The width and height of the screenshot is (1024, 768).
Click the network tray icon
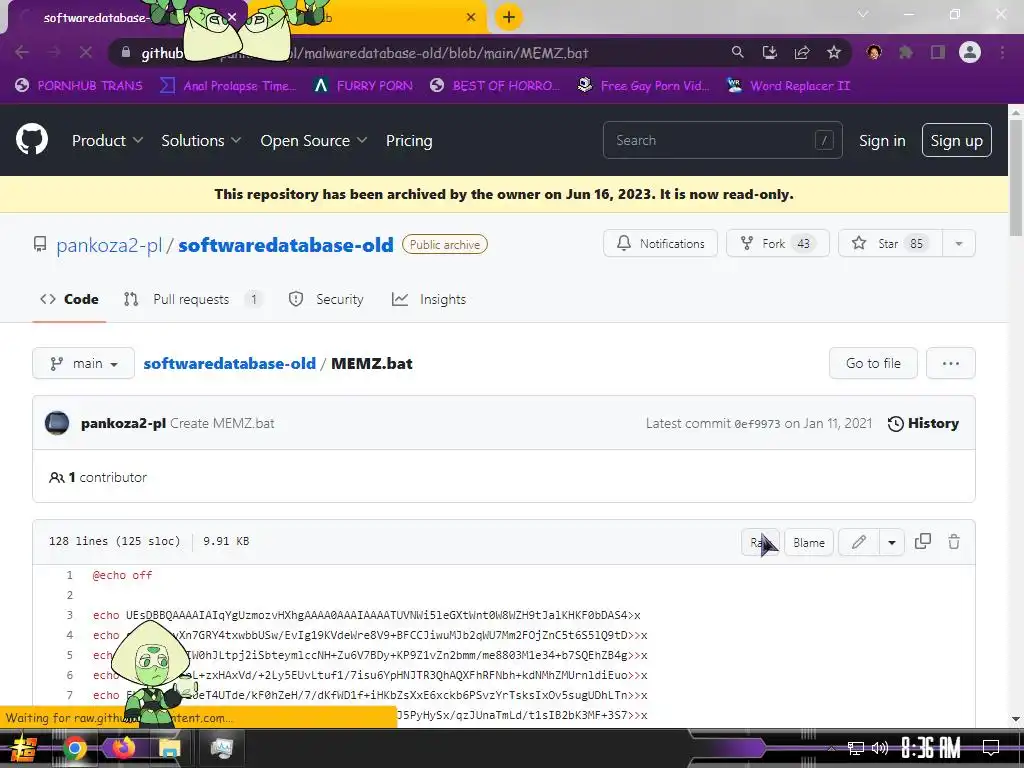pos(856,748)
